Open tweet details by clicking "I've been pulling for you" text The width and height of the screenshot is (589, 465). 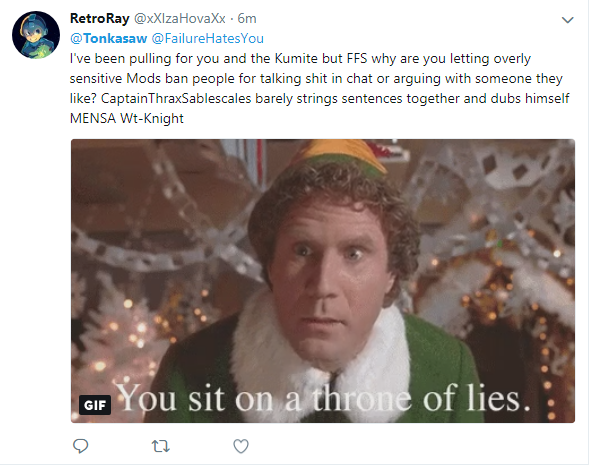click(144, 59)
